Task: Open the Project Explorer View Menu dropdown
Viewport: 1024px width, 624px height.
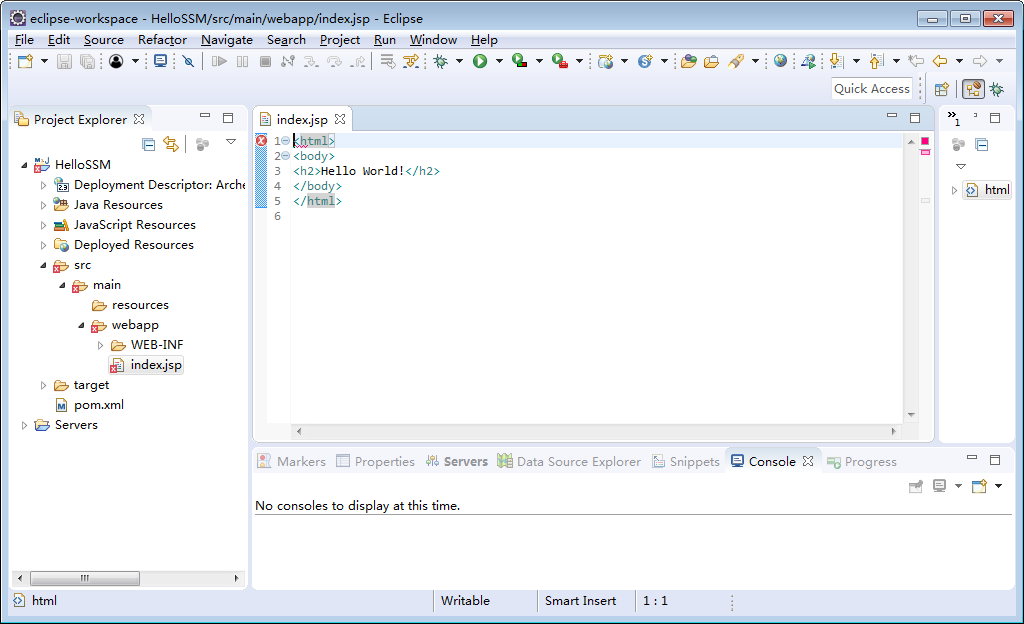Action: click(231, 142)
